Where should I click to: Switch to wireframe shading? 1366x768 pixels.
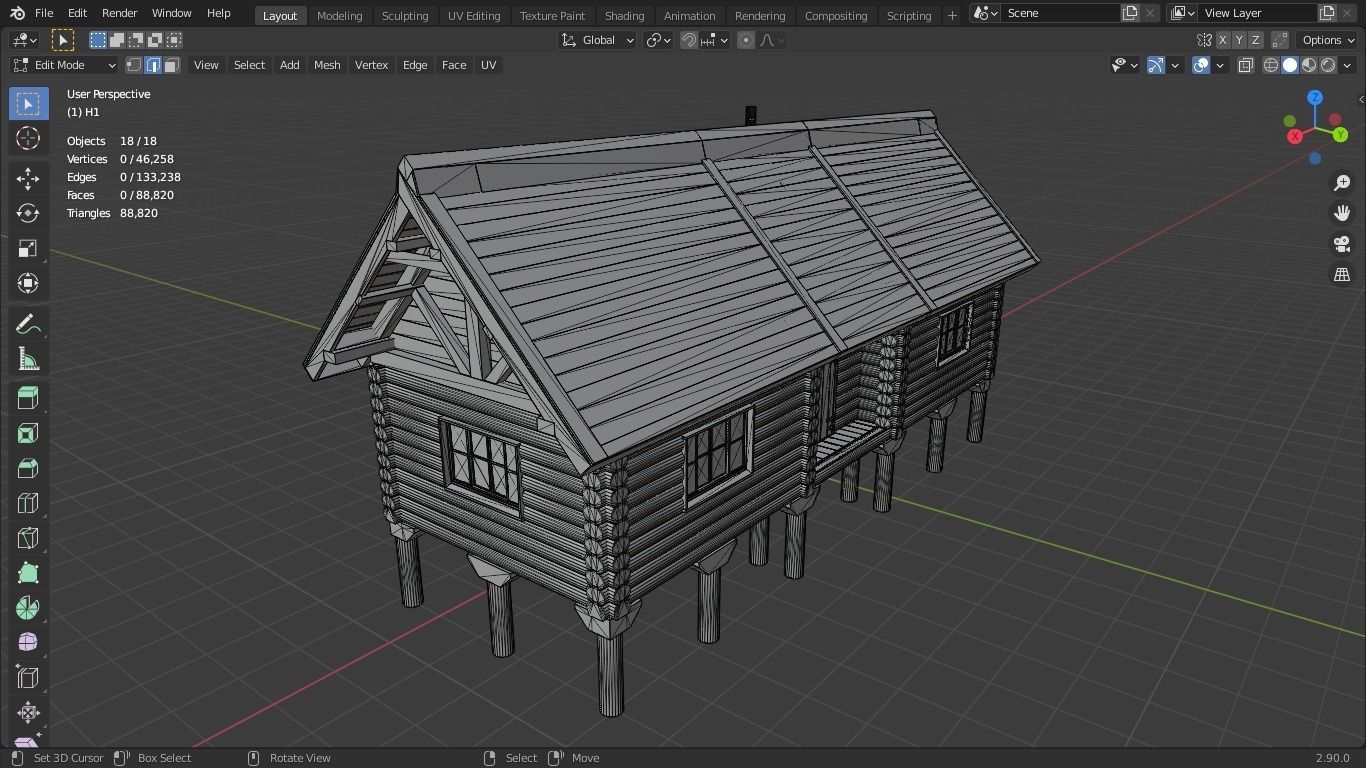[1271, 65]
